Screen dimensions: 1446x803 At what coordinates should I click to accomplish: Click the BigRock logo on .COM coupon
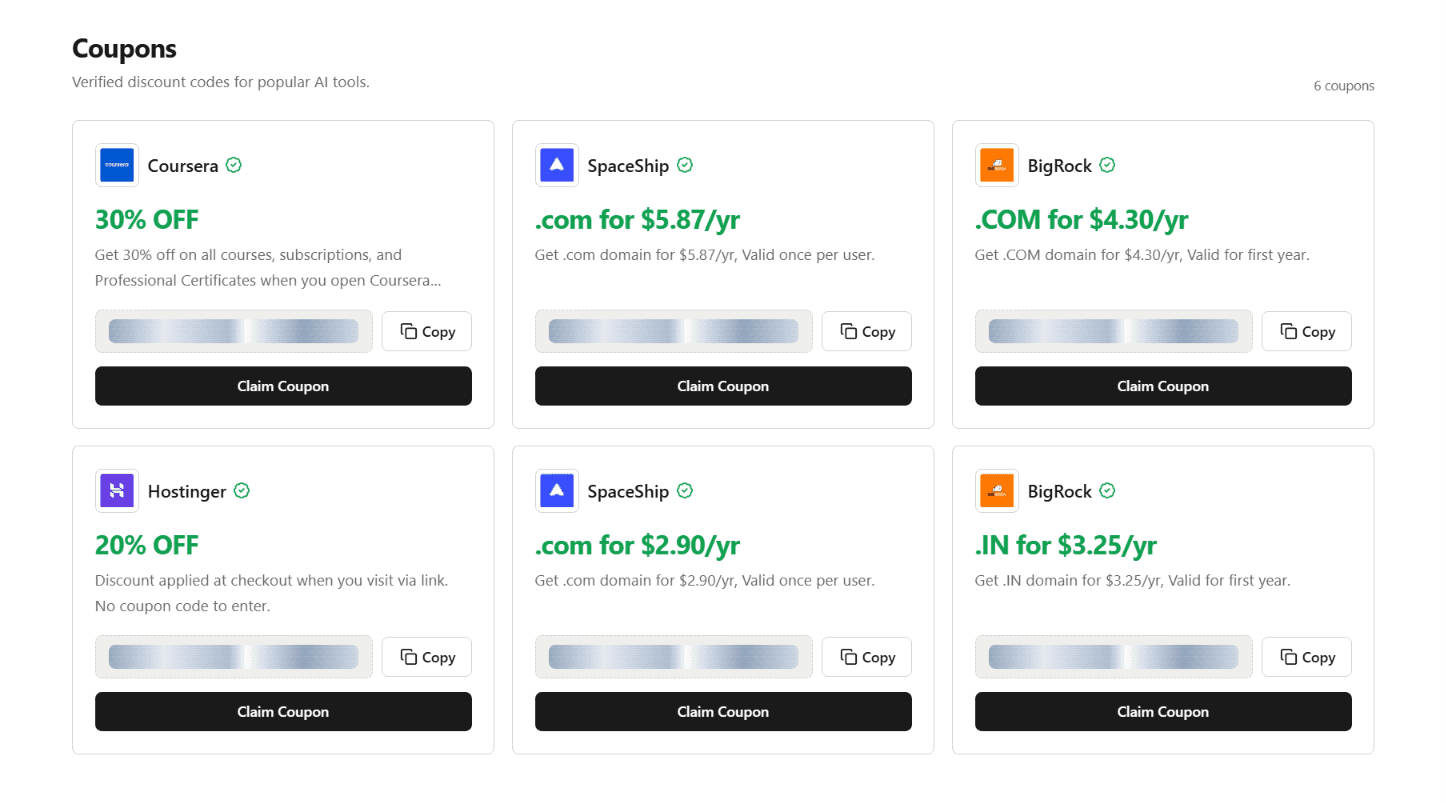pyautogui.click(x=997, y=165)
